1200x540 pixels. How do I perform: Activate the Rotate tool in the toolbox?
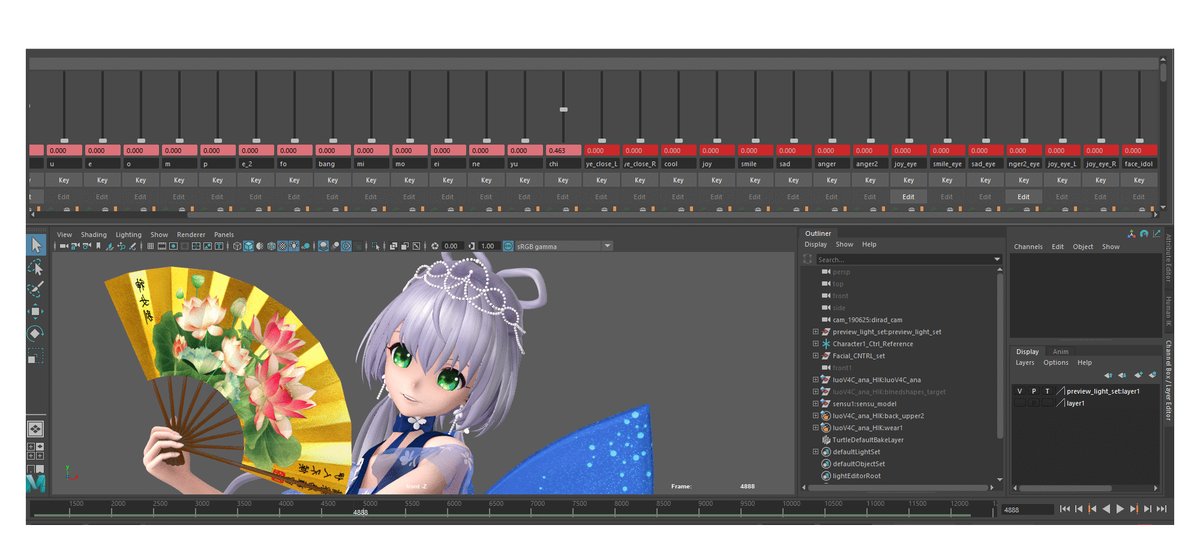[36, 333]
